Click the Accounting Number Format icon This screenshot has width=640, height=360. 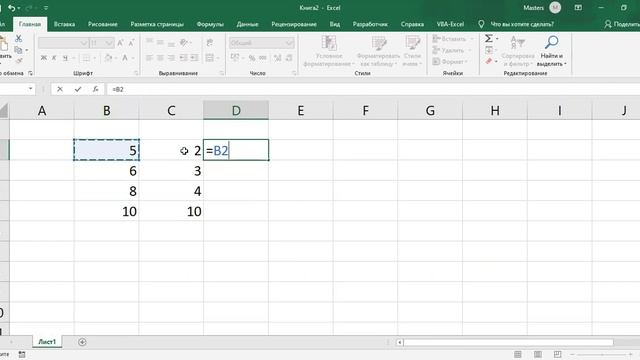235,58
